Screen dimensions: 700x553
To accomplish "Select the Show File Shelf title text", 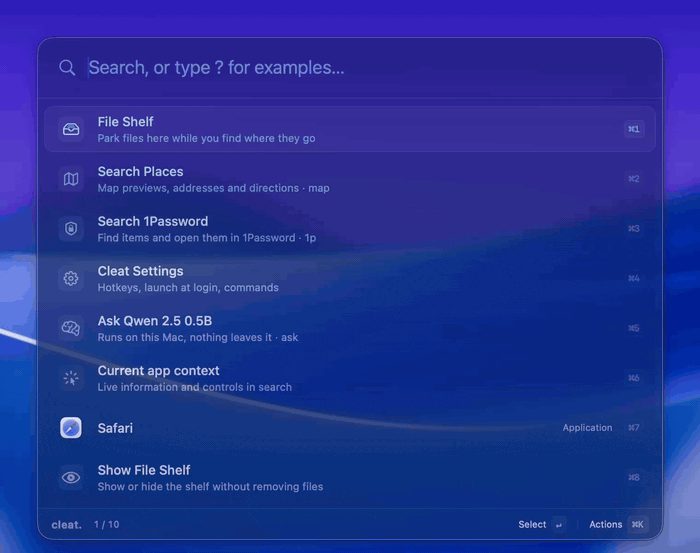I will pyautogui.click(x=144, y=470).
